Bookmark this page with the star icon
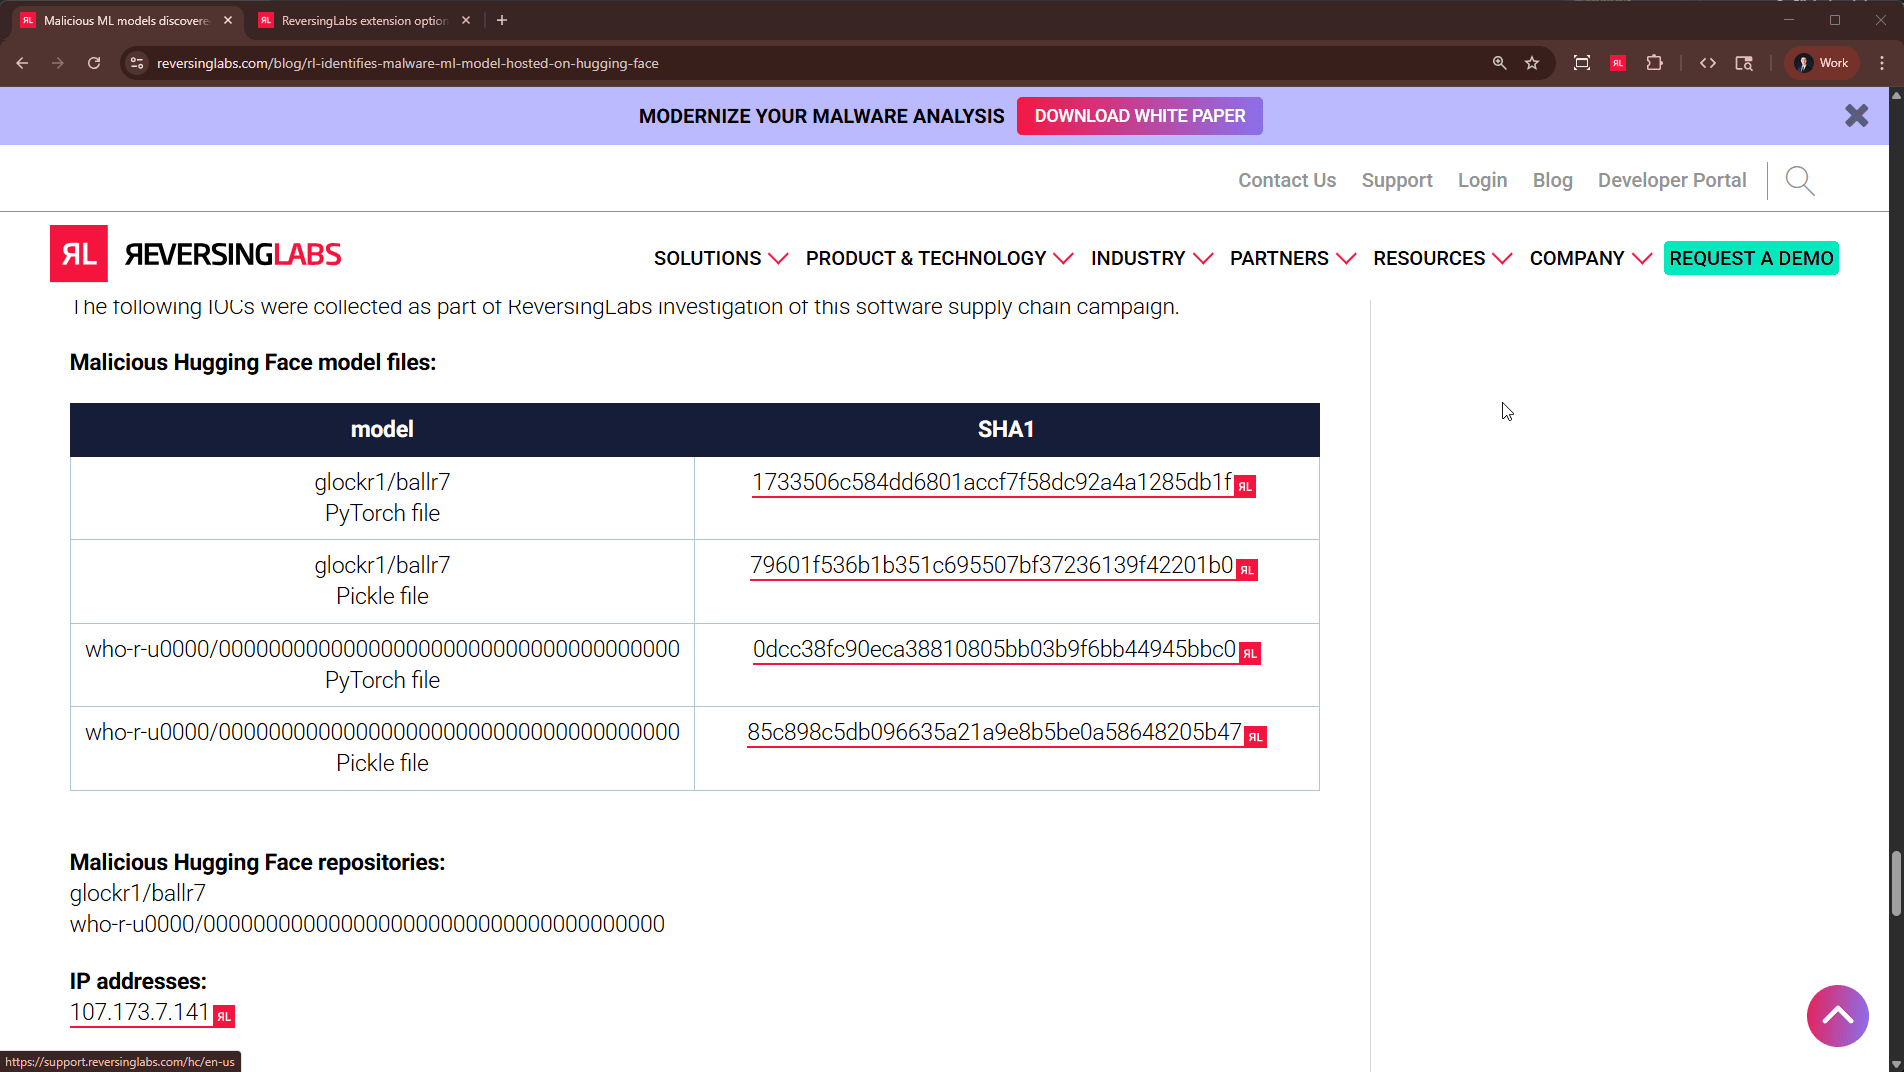This screenshot has height=1072, width=1904. point(1532,63)
